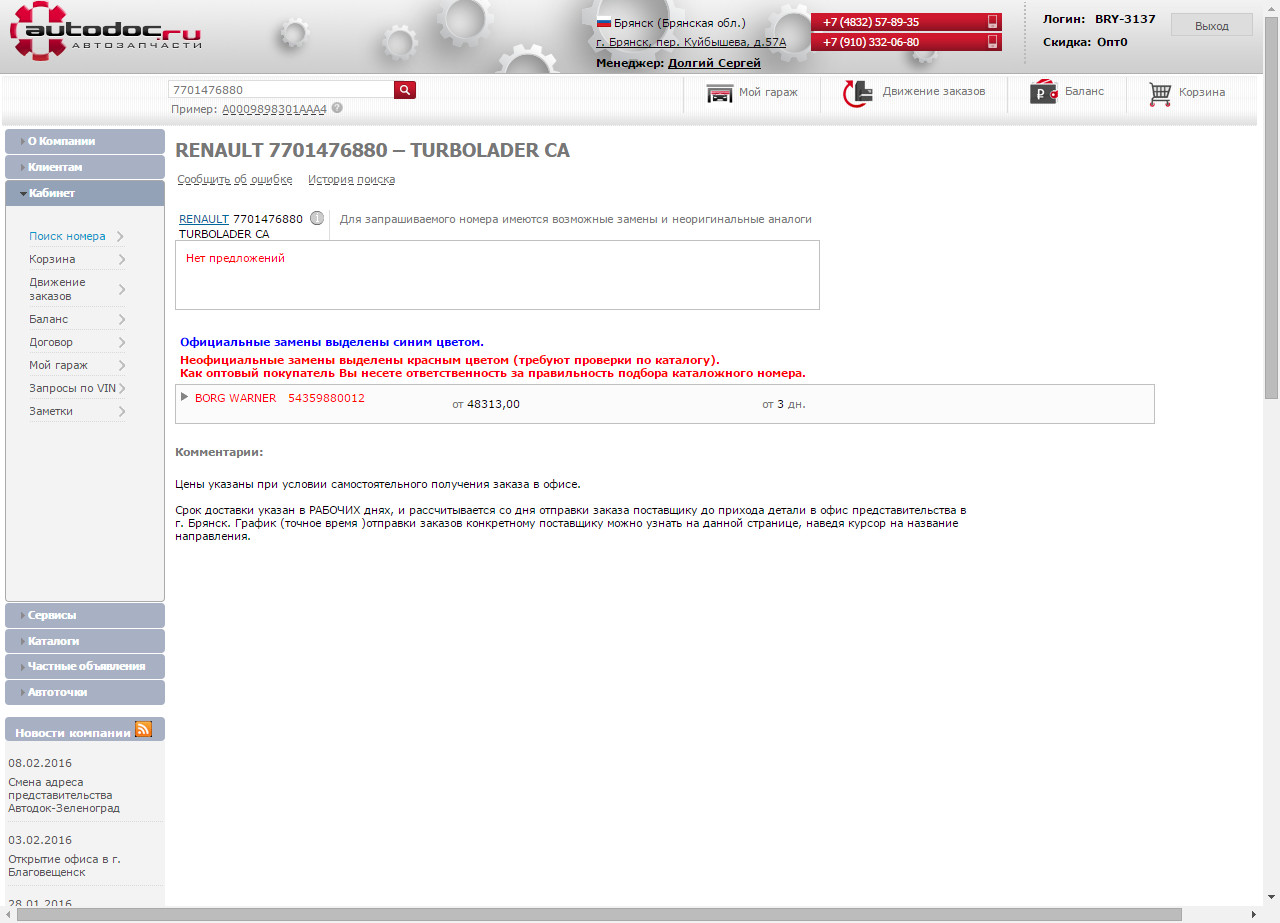Click the Russian flag region icon
1280x923 pixels.
pos(604,22)
